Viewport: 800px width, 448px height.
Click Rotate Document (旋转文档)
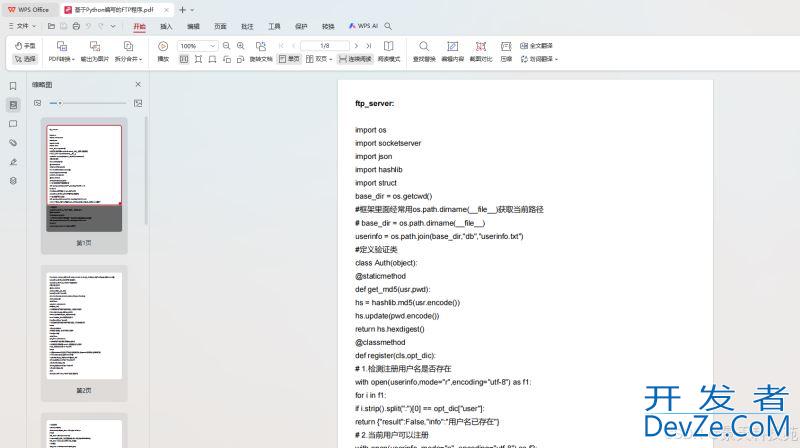(x=261, y=52)
